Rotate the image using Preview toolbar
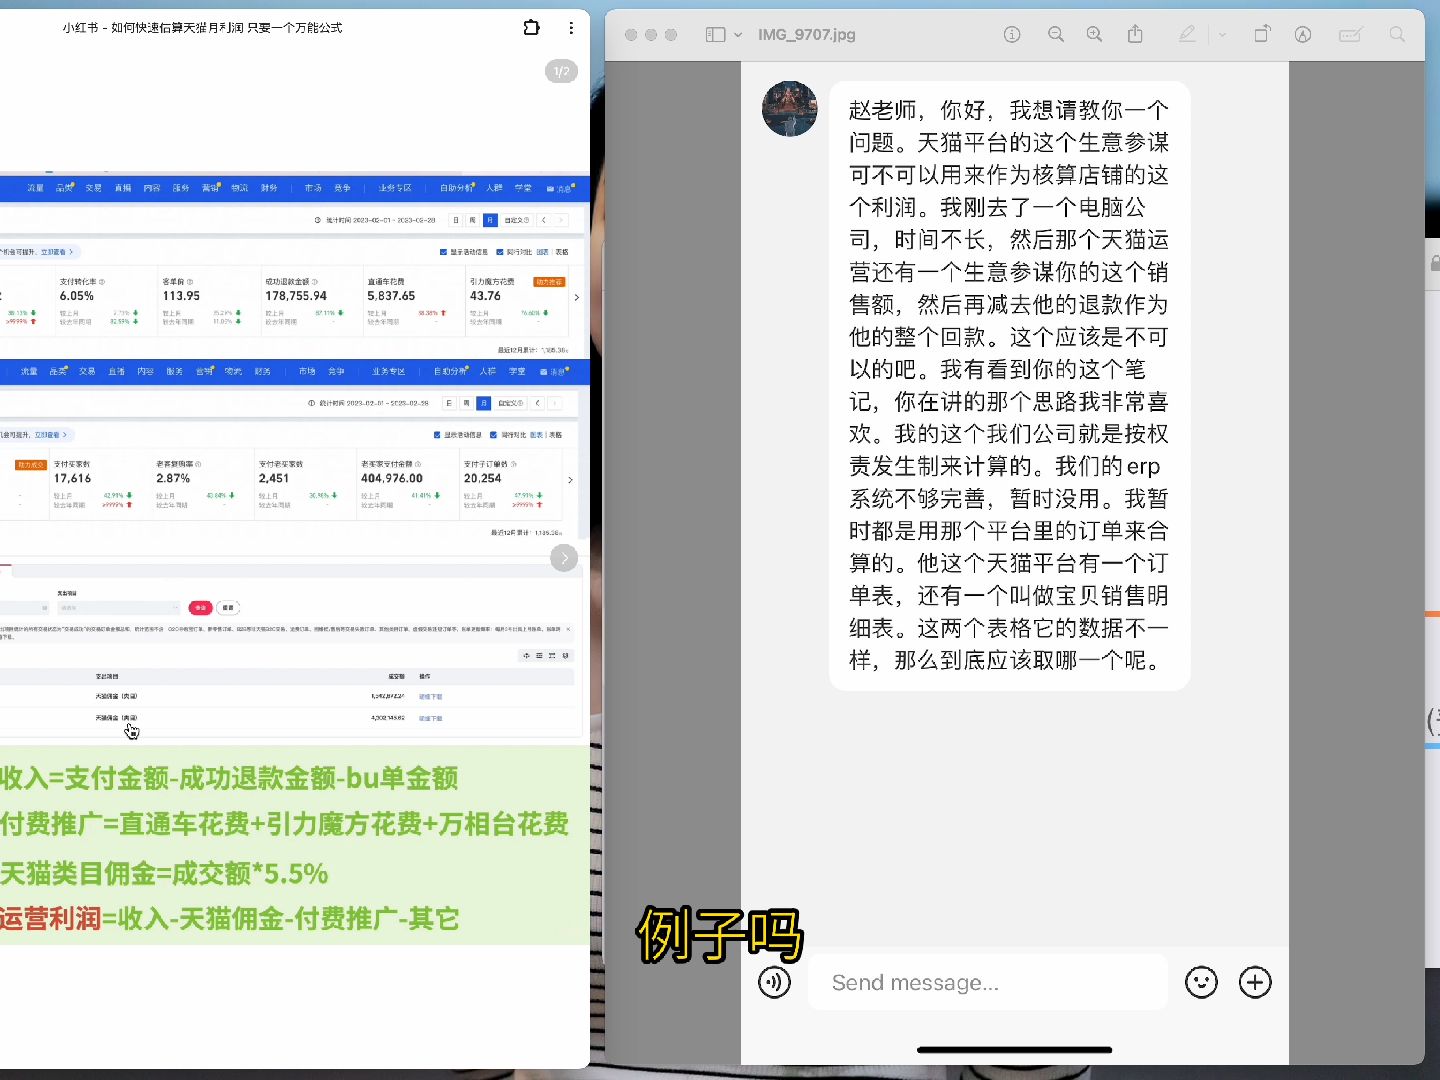1440x1080 pixels. [x=1262, y=34]
